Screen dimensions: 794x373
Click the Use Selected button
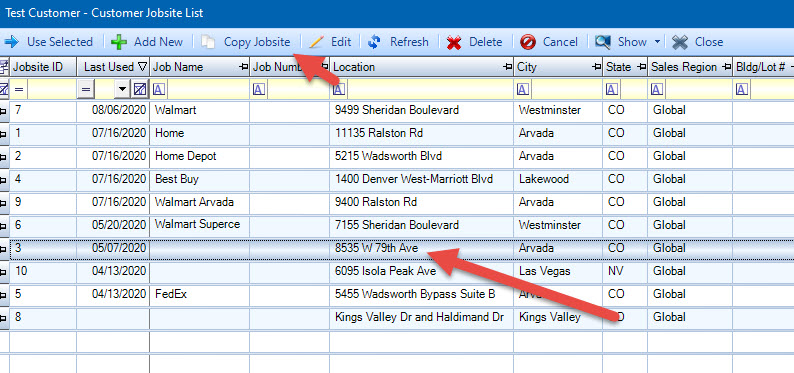pos(49,42)
